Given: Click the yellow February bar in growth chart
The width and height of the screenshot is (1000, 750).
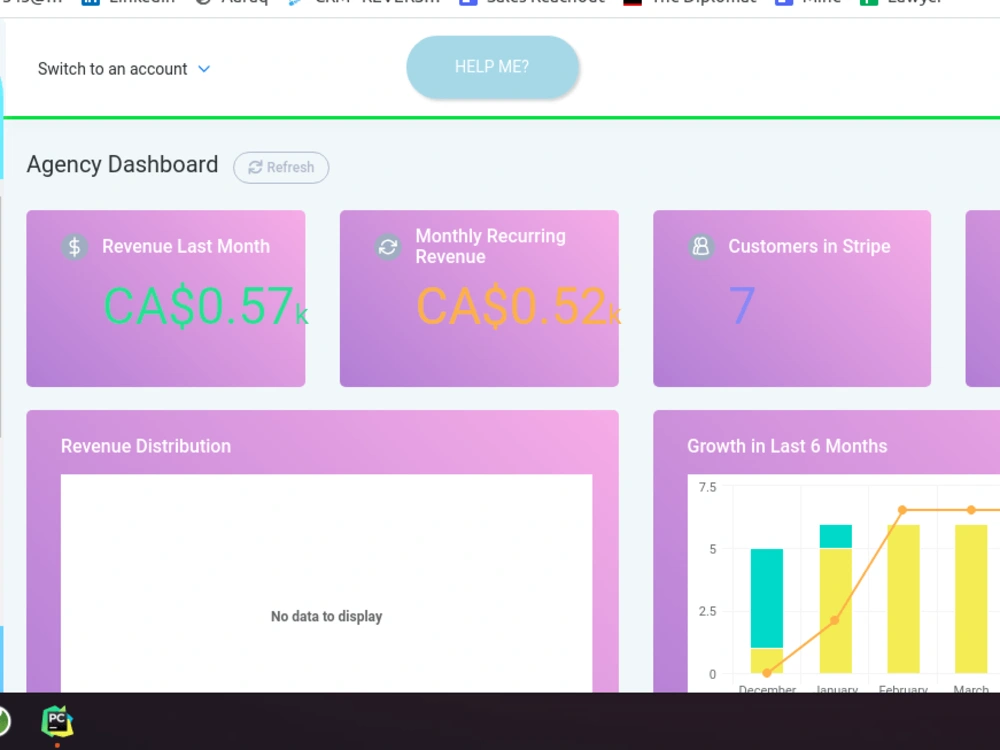Looking at the screenshot, I should point(903,599).
